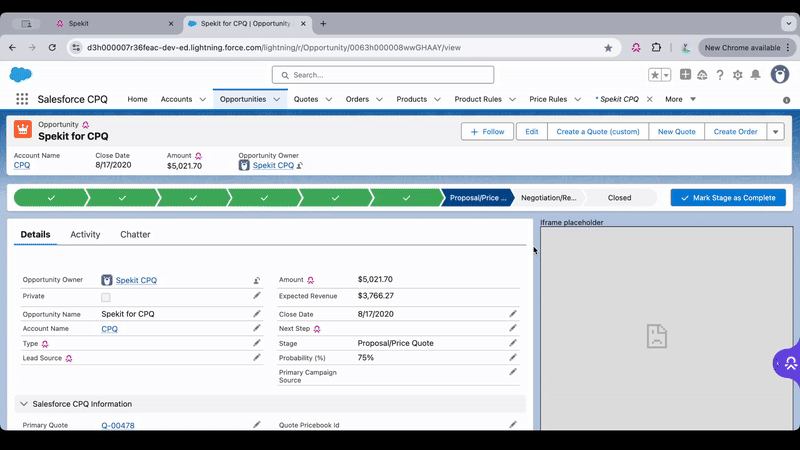Focus the Salesforce global search box

[383, 75]
